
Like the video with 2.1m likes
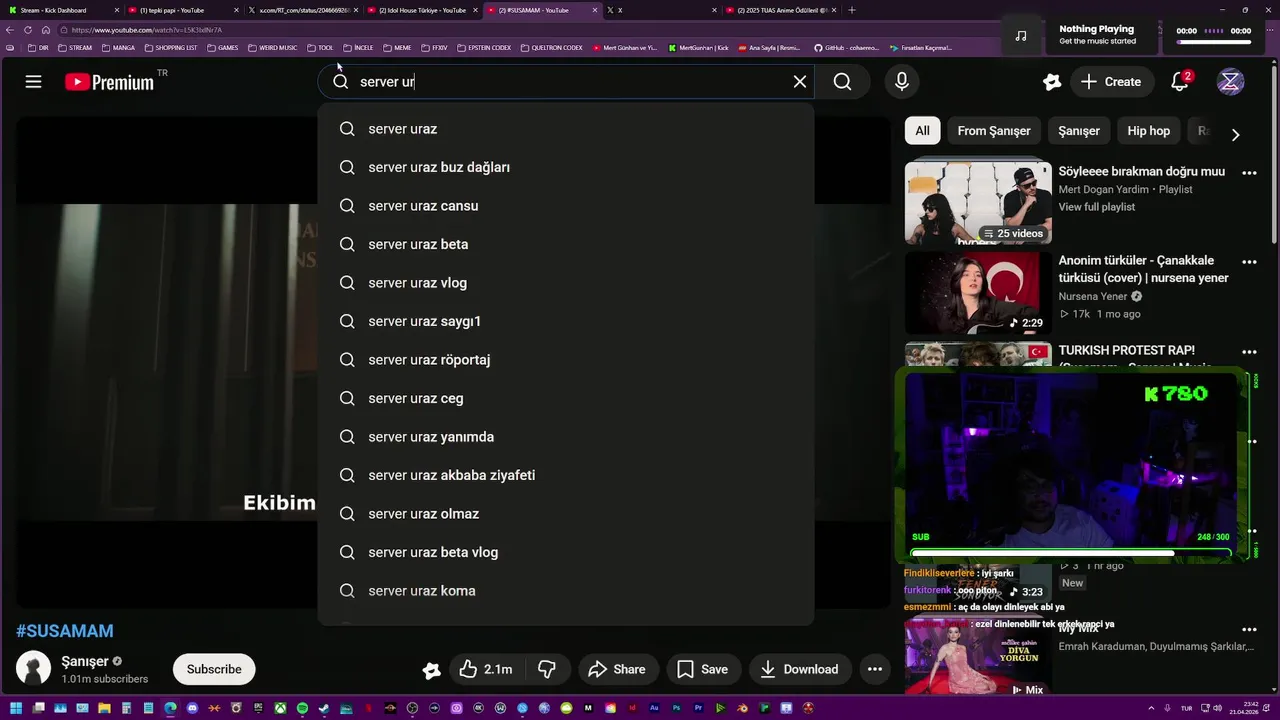[486, 669]
